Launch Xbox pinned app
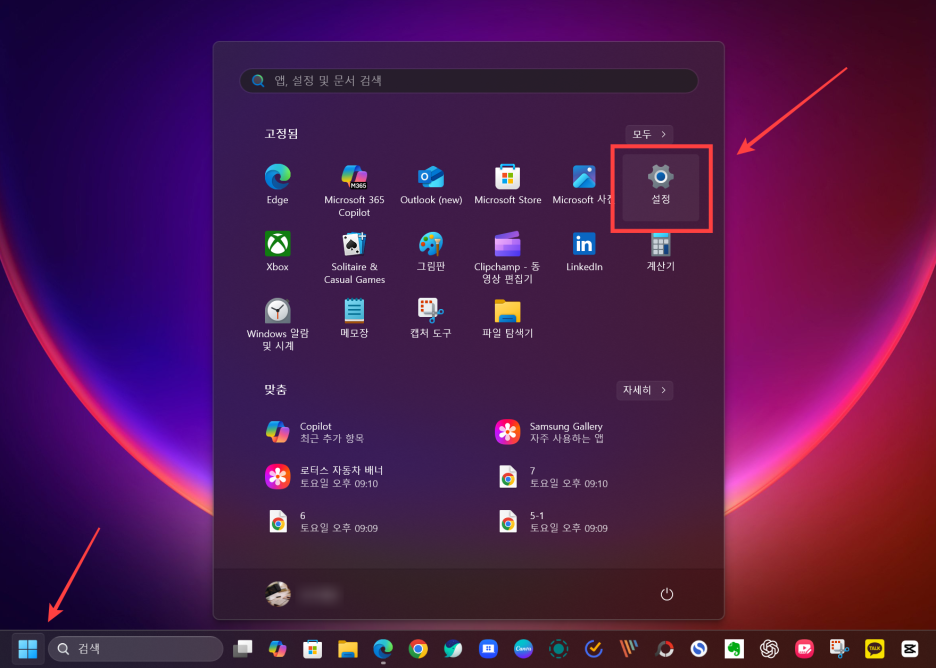The width and height of the screenshot is (936, 668). 278,251
